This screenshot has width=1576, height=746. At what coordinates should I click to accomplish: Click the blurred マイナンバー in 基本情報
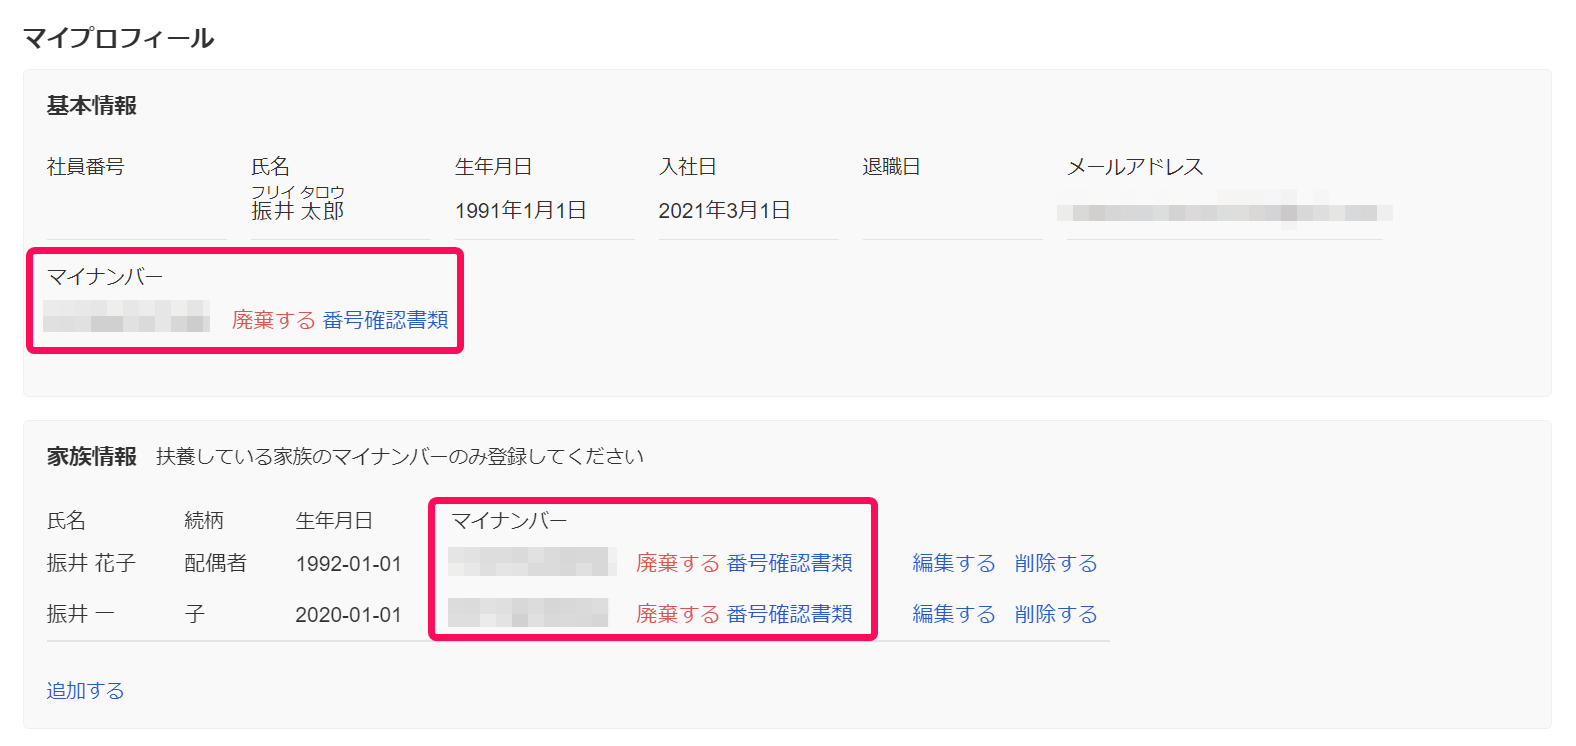(127, 317)
